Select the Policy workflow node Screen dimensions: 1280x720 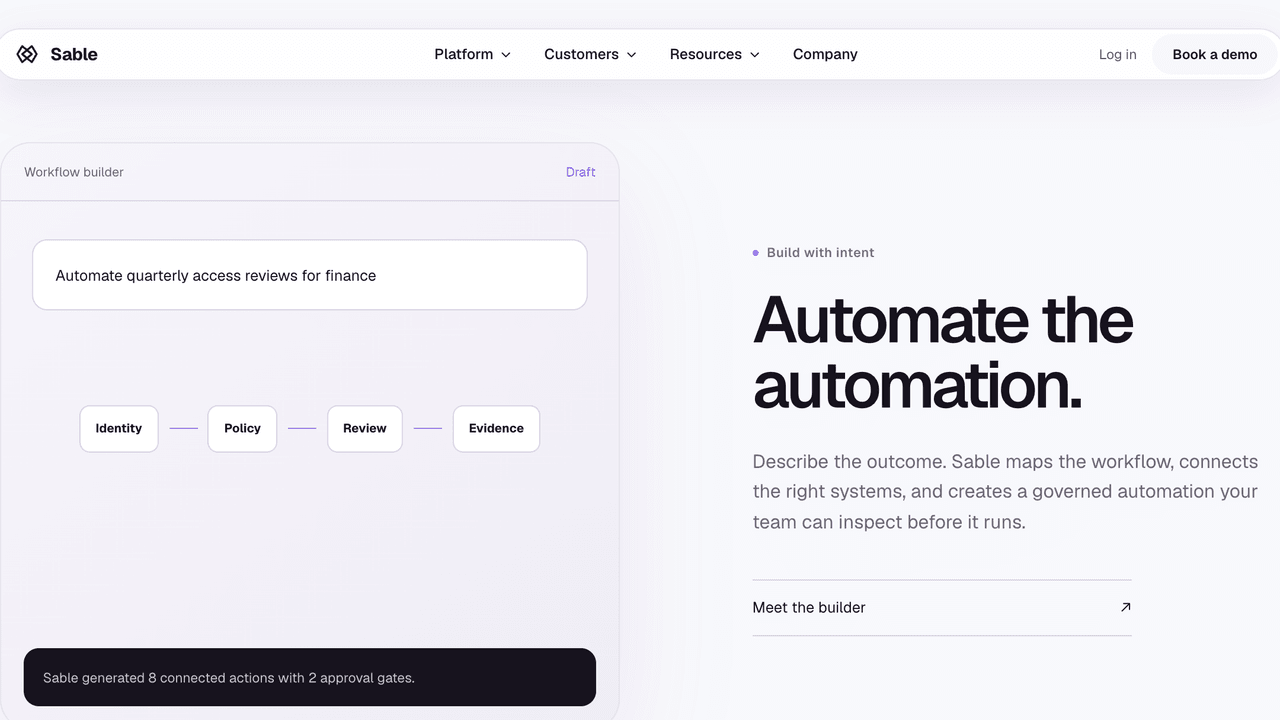pyautogui.click(x=242, y=428)
